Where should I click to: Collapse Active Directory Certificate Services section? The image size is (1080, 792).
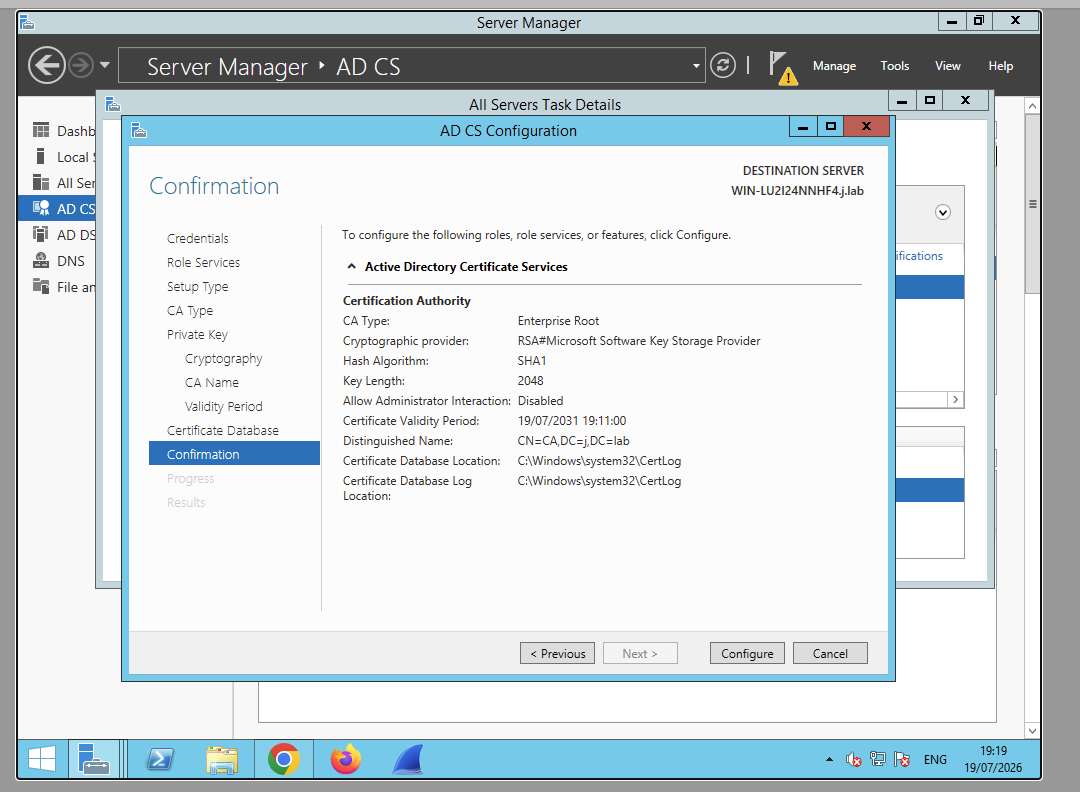(352, 267)
